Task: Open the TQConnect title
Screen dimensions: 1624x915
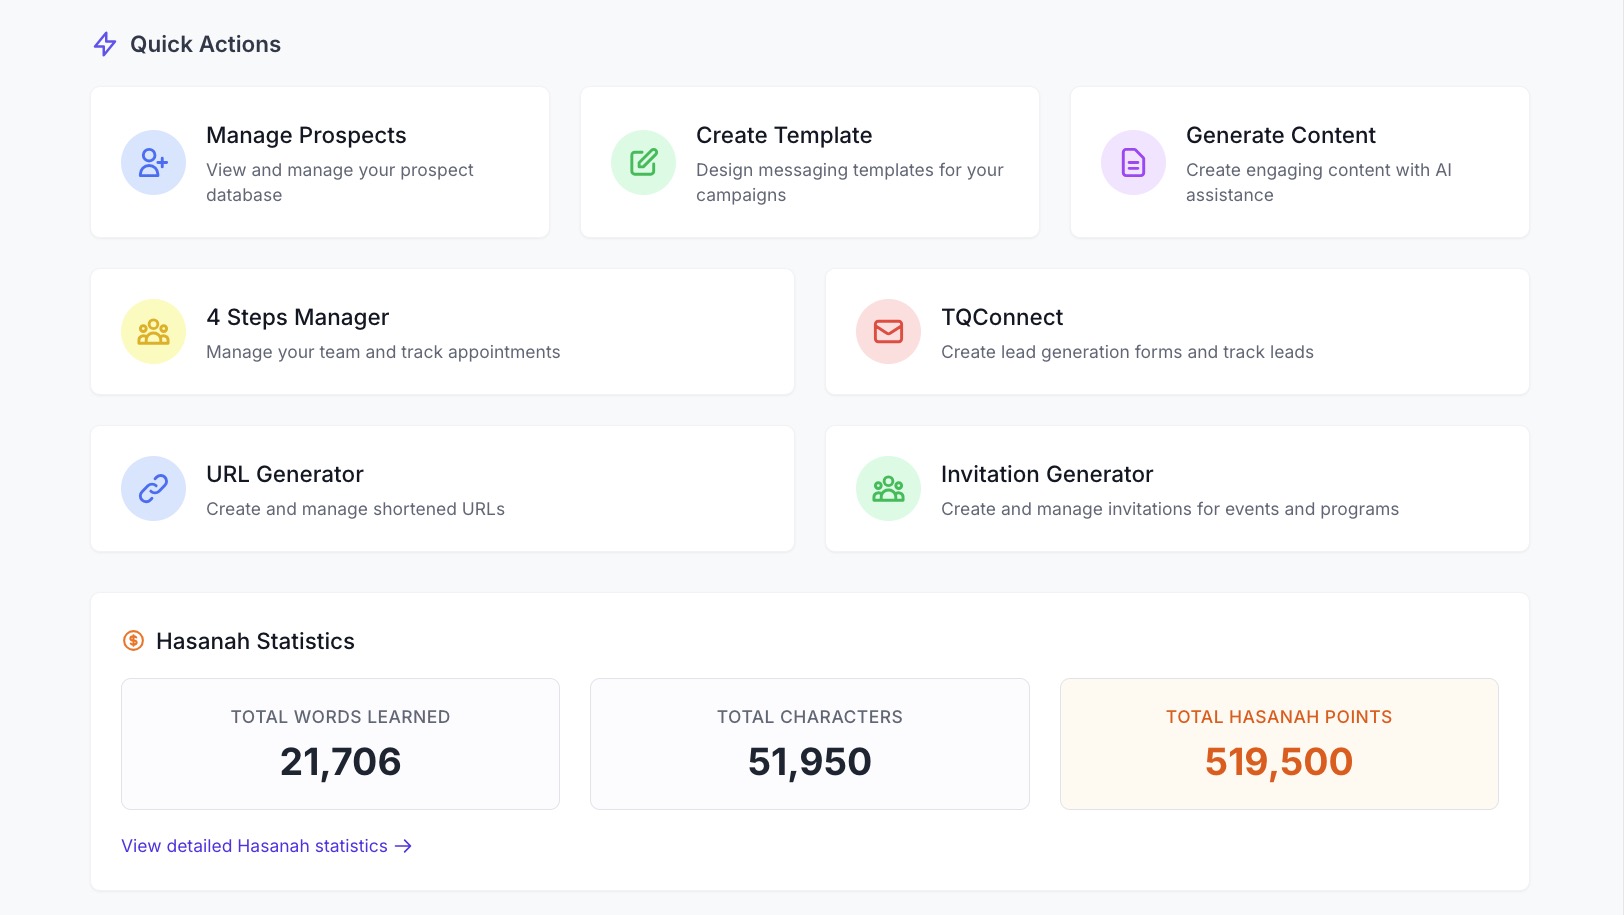Action: coord(1002,317)
